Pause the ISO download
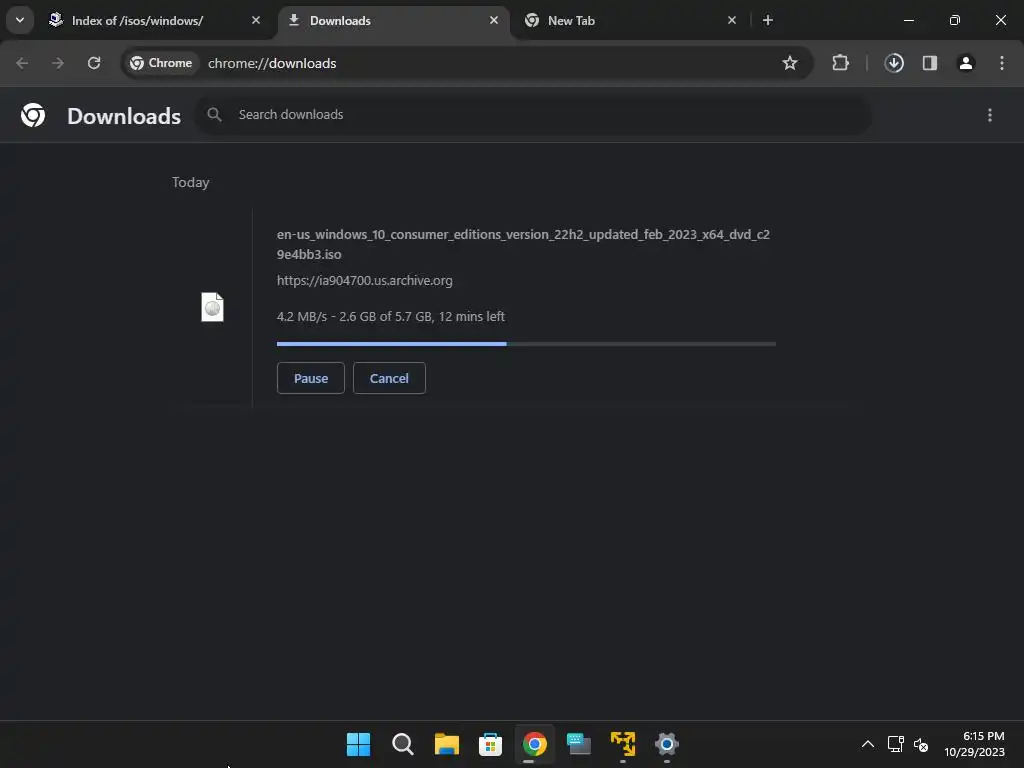 [x=311, y=378]
